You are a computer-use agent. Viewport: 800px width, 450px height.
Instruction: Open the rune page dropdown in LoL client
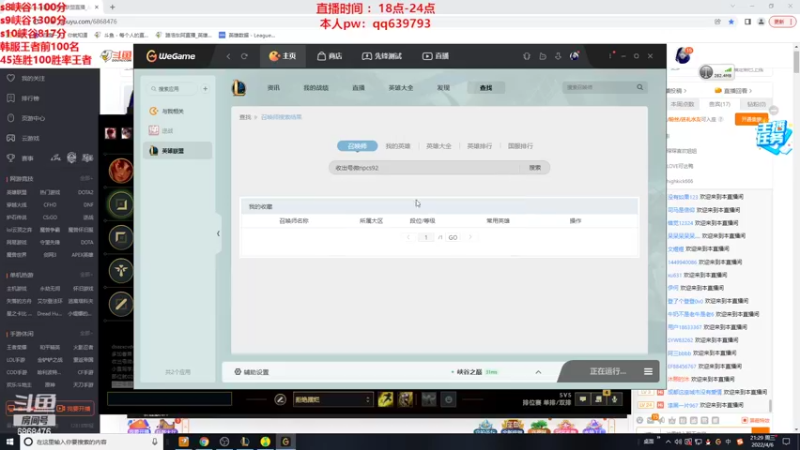click(x=332, y=399)
